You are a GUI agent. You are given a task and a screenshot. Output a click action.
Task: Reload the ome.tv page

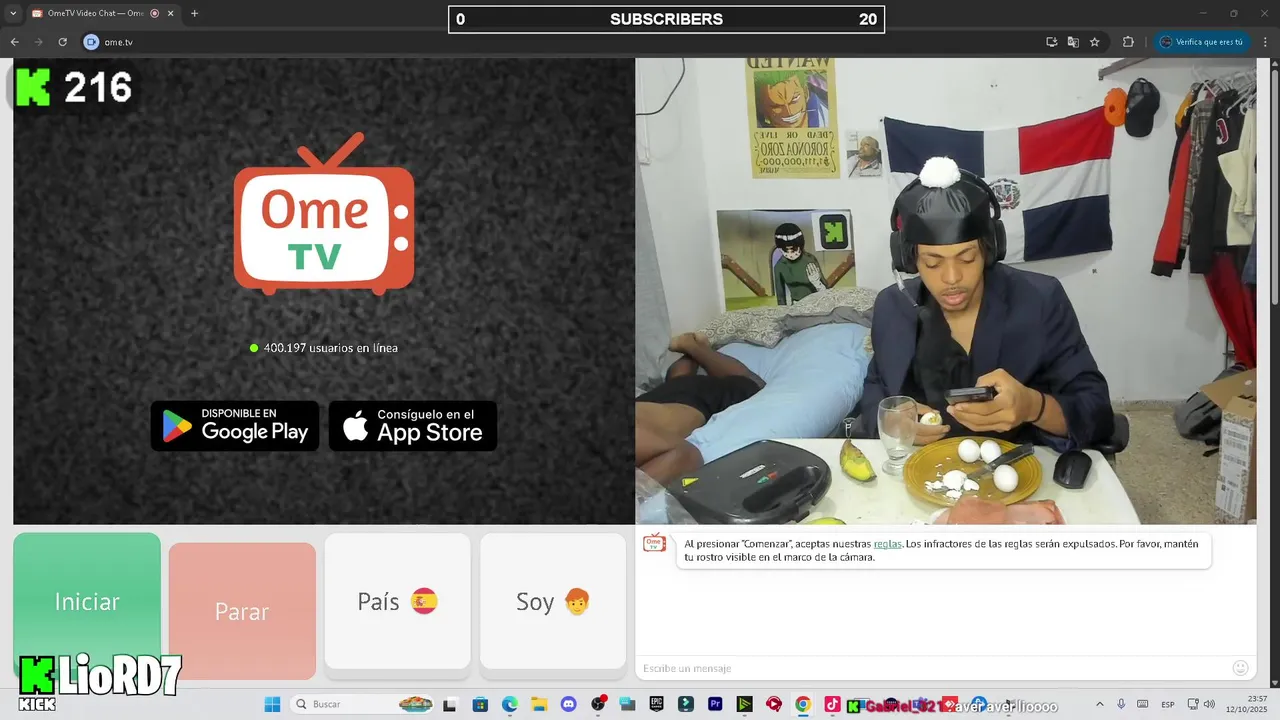point(62,42)
